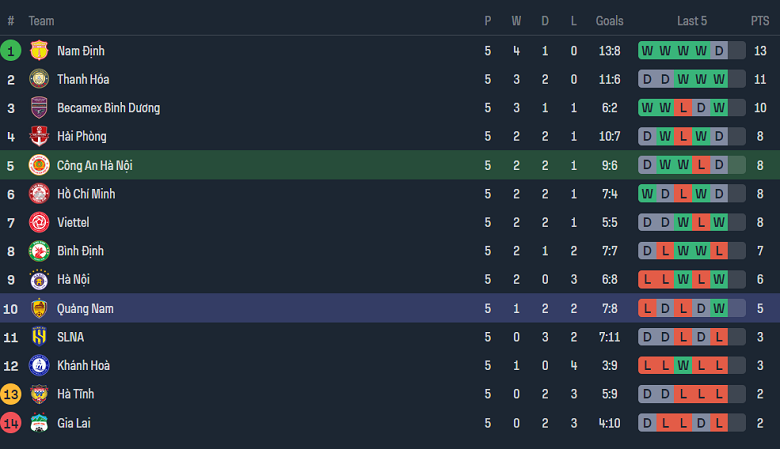Click Khánh Hoà's green W form badge
Viewport: 780px width, 449px height.
coord(683,366)
